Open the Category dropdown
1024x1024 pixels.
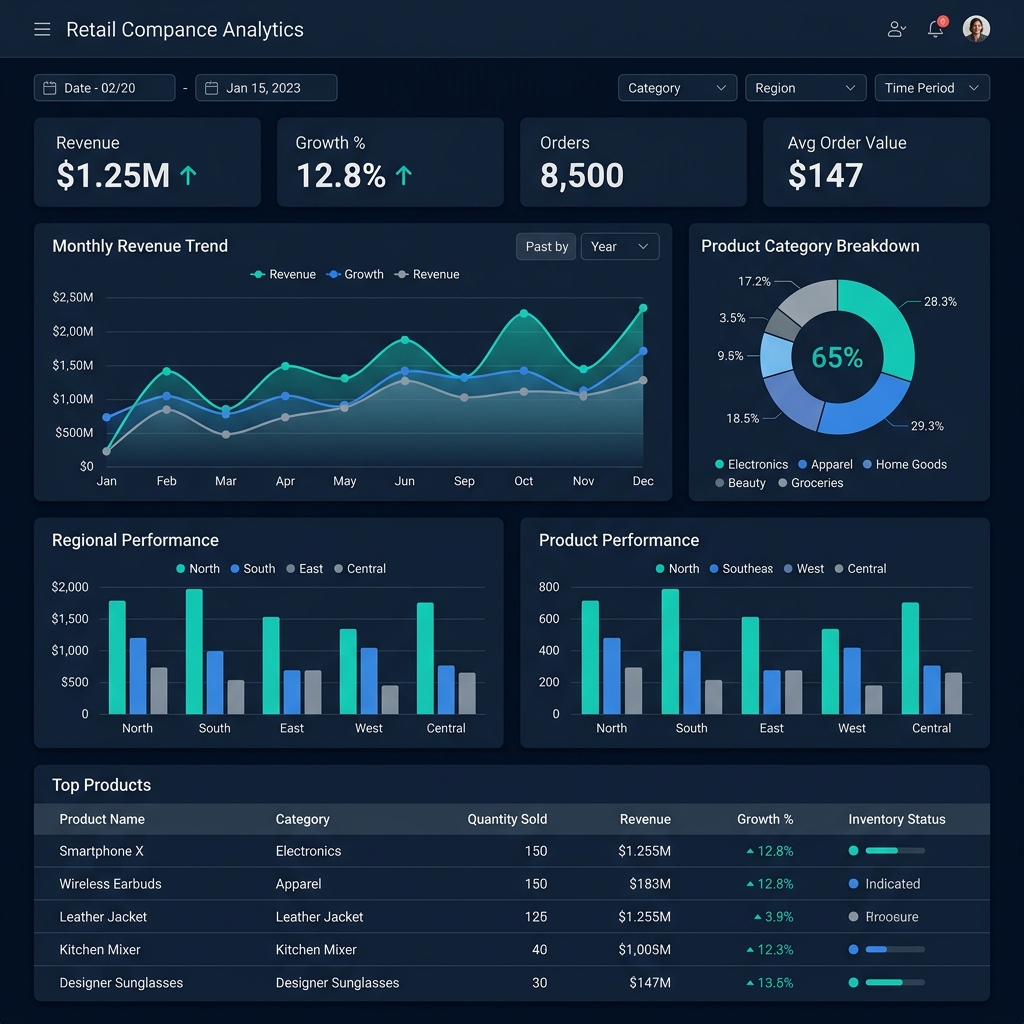pos(677,88)
